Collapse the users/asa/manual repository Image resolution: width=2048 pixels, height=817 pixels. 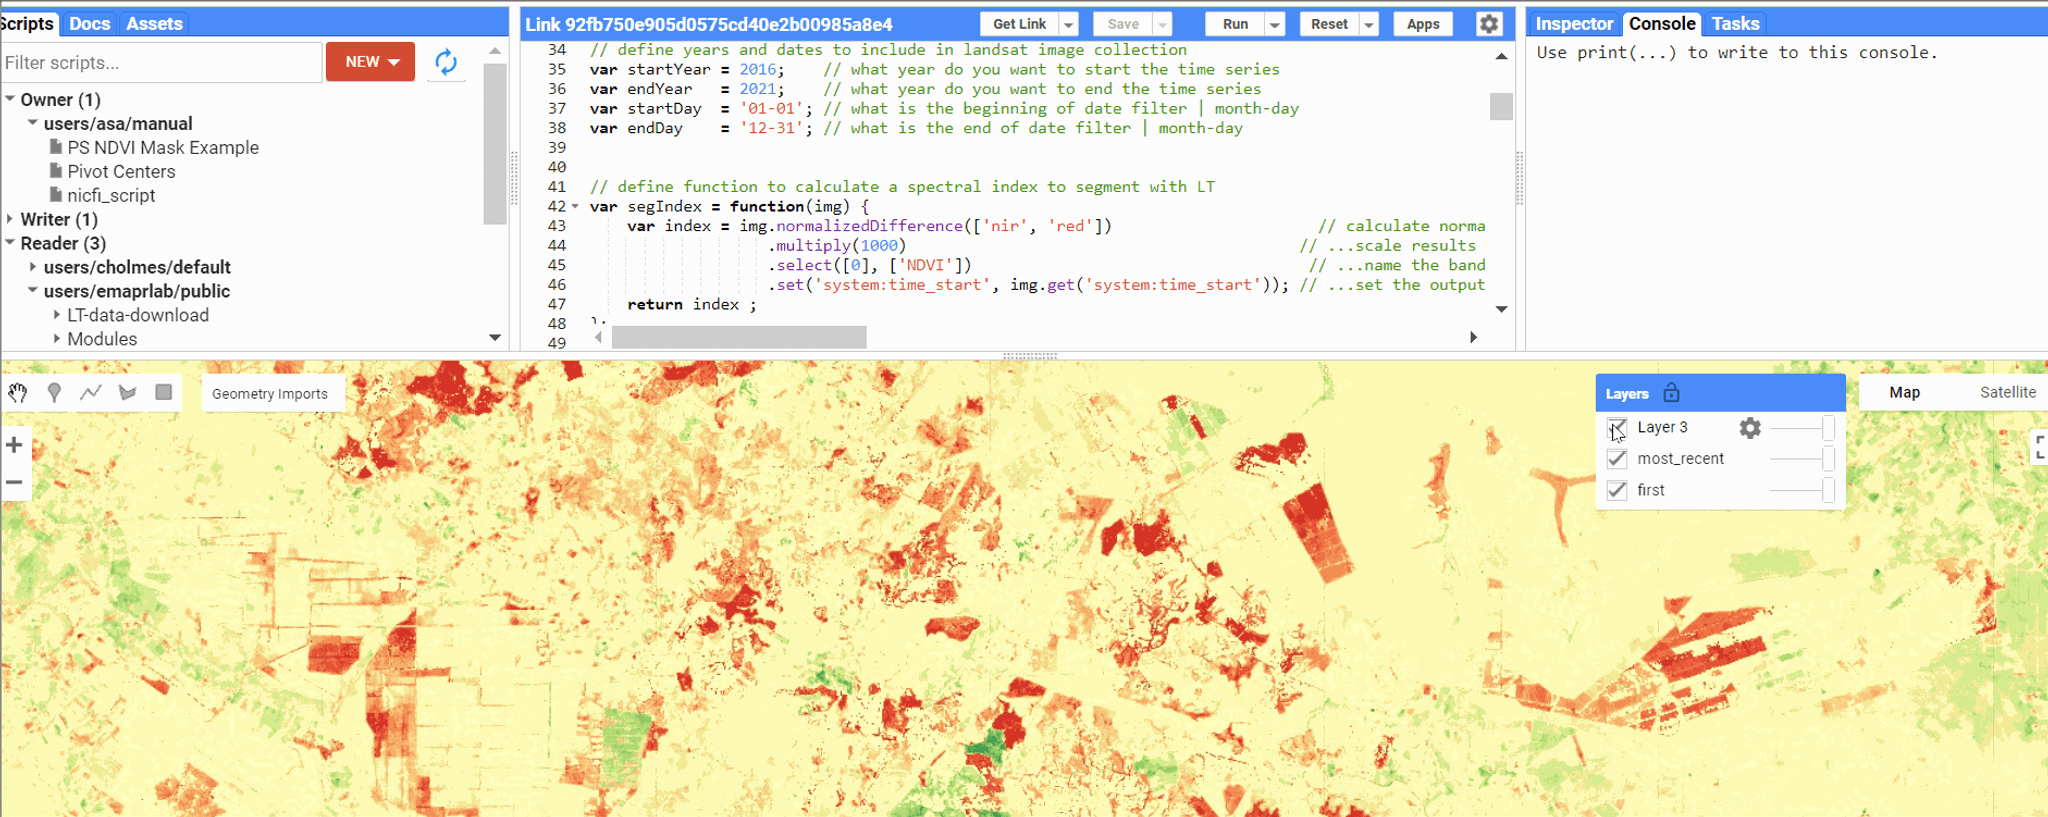pyautogui.click(x=33, y=123)
